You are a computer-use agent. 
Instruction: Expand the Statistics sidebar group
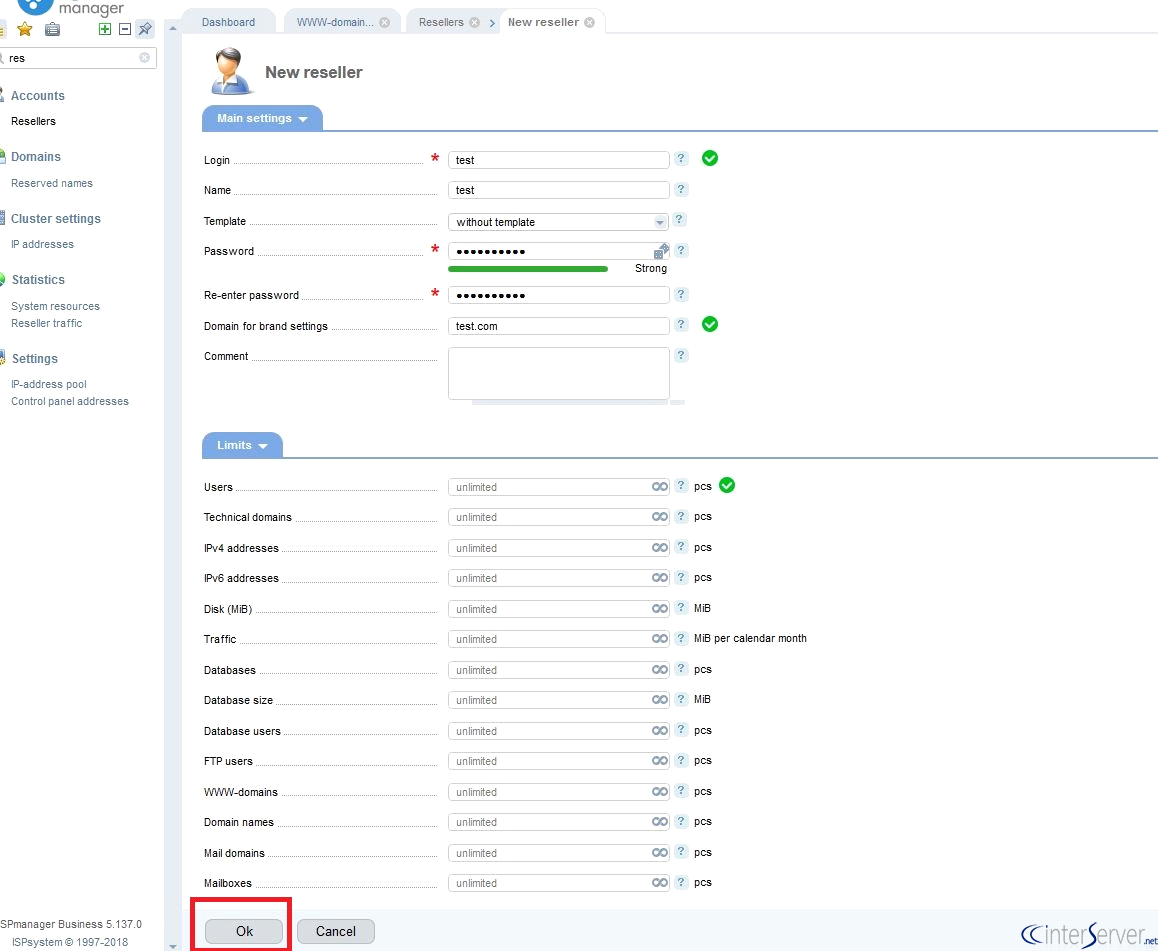pyautogui.click(x=38, y=280)
